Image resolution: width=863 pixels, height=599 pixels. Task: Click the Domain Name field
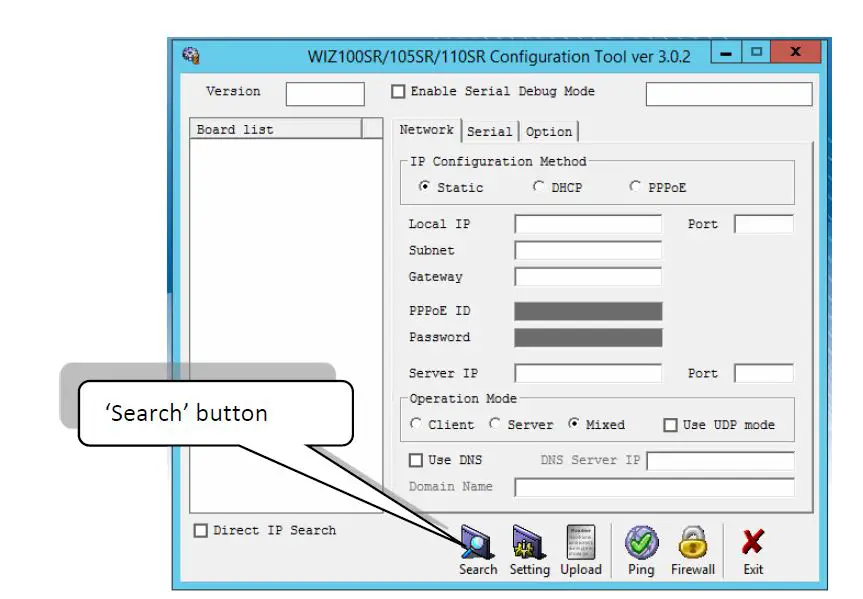point(654,487)
